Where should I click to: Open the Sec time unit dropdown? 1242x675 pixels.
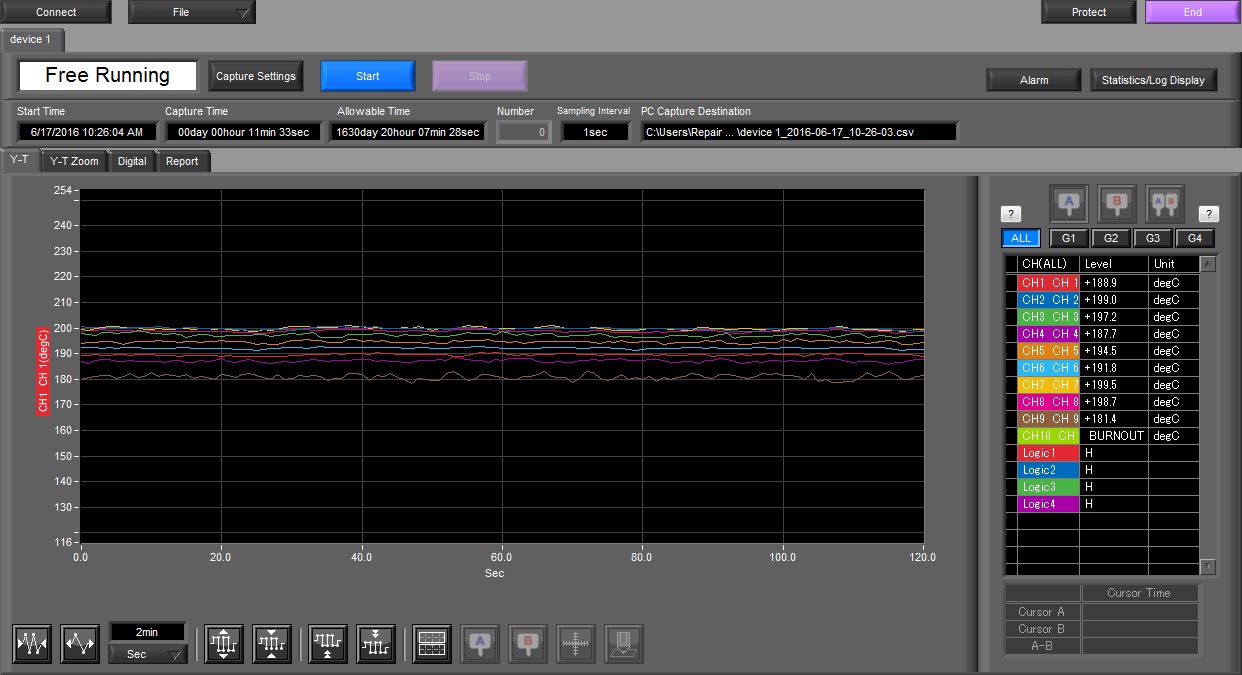tap(148, 653)
